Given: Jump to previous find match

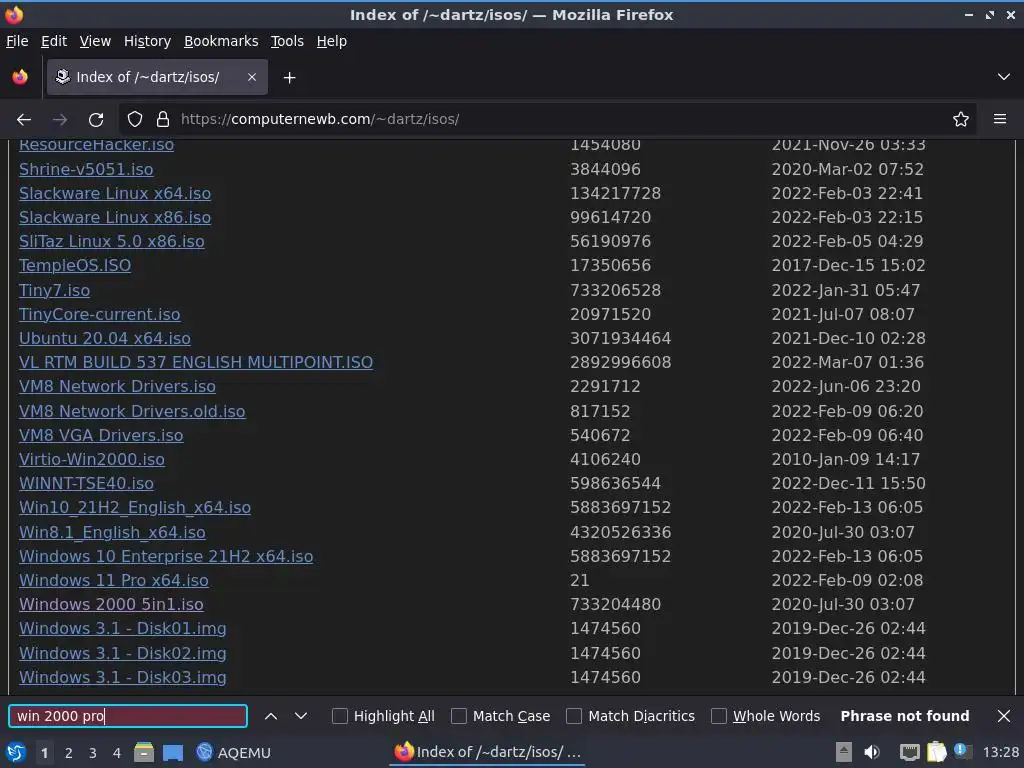Looking at the screenshot, I should point(271,716).
